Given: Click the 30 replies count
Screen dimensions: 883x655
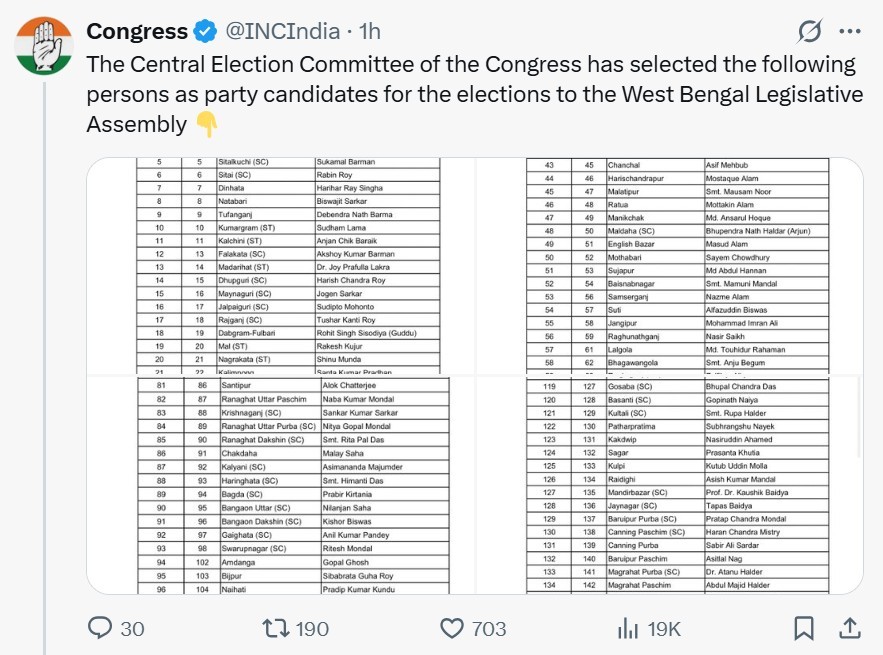Looking at the screenshot, I should point(132,628).
